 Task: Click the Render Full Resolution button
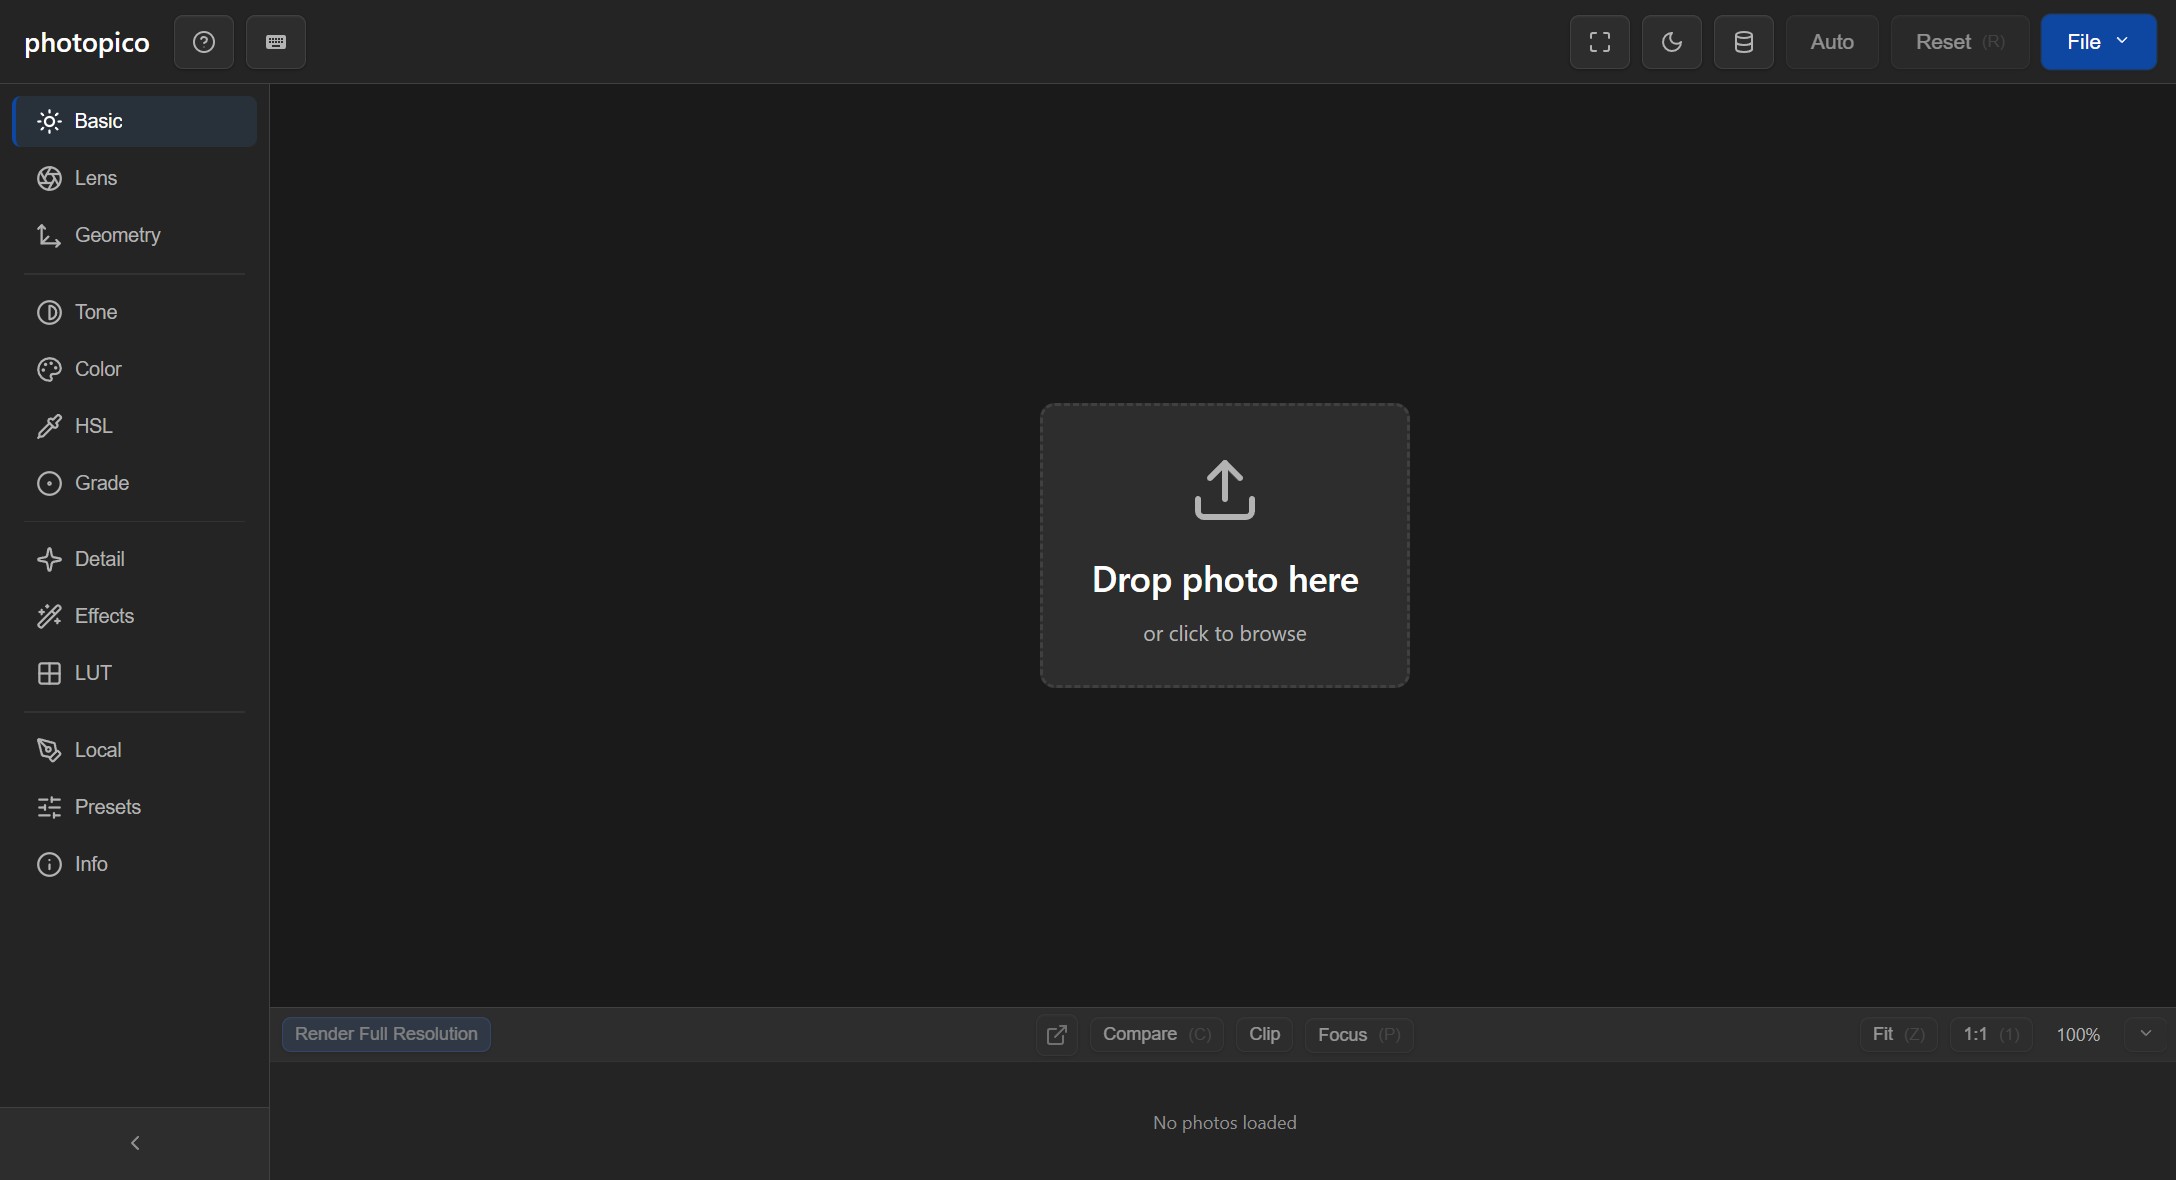click(x=386, y=1034)
